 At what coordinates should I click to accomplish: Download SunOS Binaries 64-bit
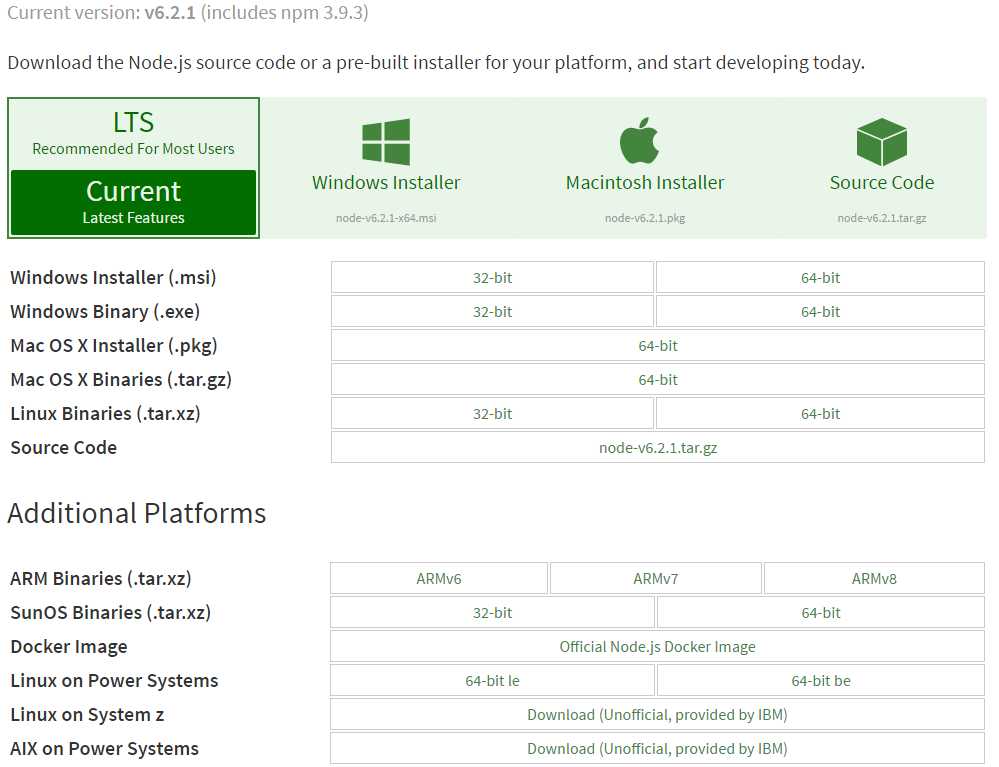coord(821,613)
